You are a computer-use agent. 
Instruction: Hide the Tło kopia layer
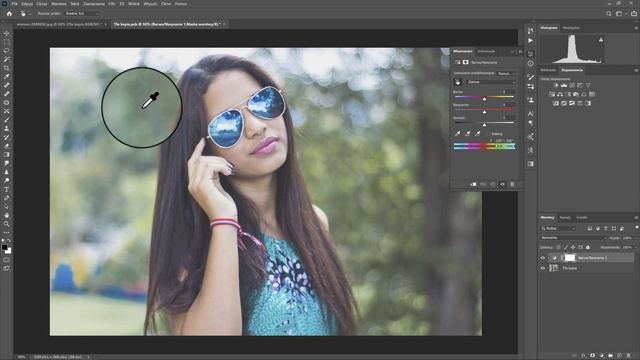pos(543,268)
